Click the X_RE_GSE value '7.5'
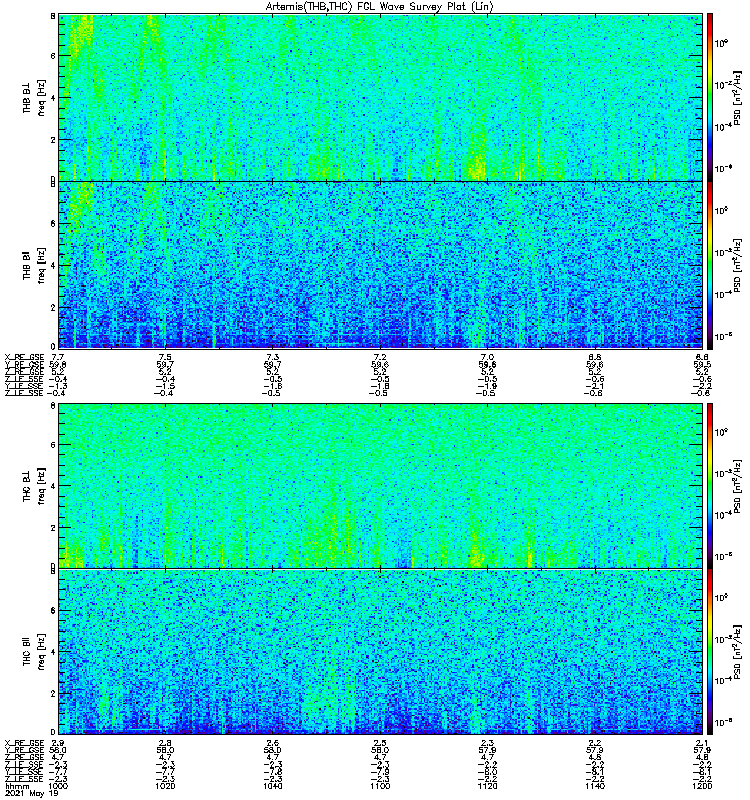 tap(165, 357)
